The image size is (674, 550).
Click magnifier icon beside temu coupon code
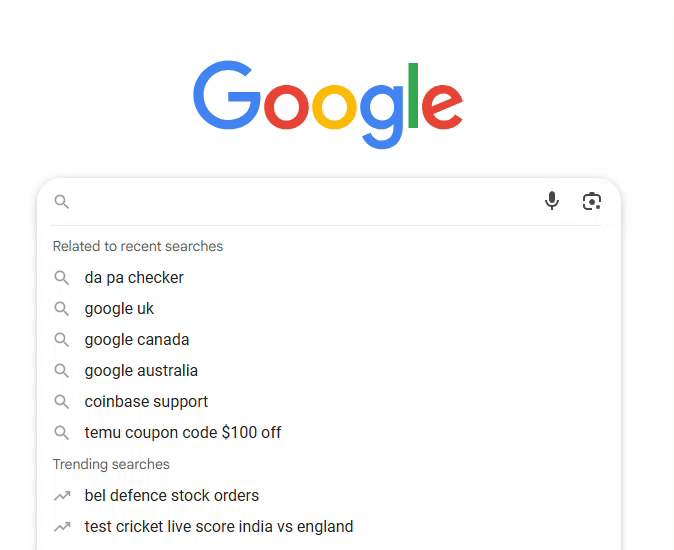62,433
